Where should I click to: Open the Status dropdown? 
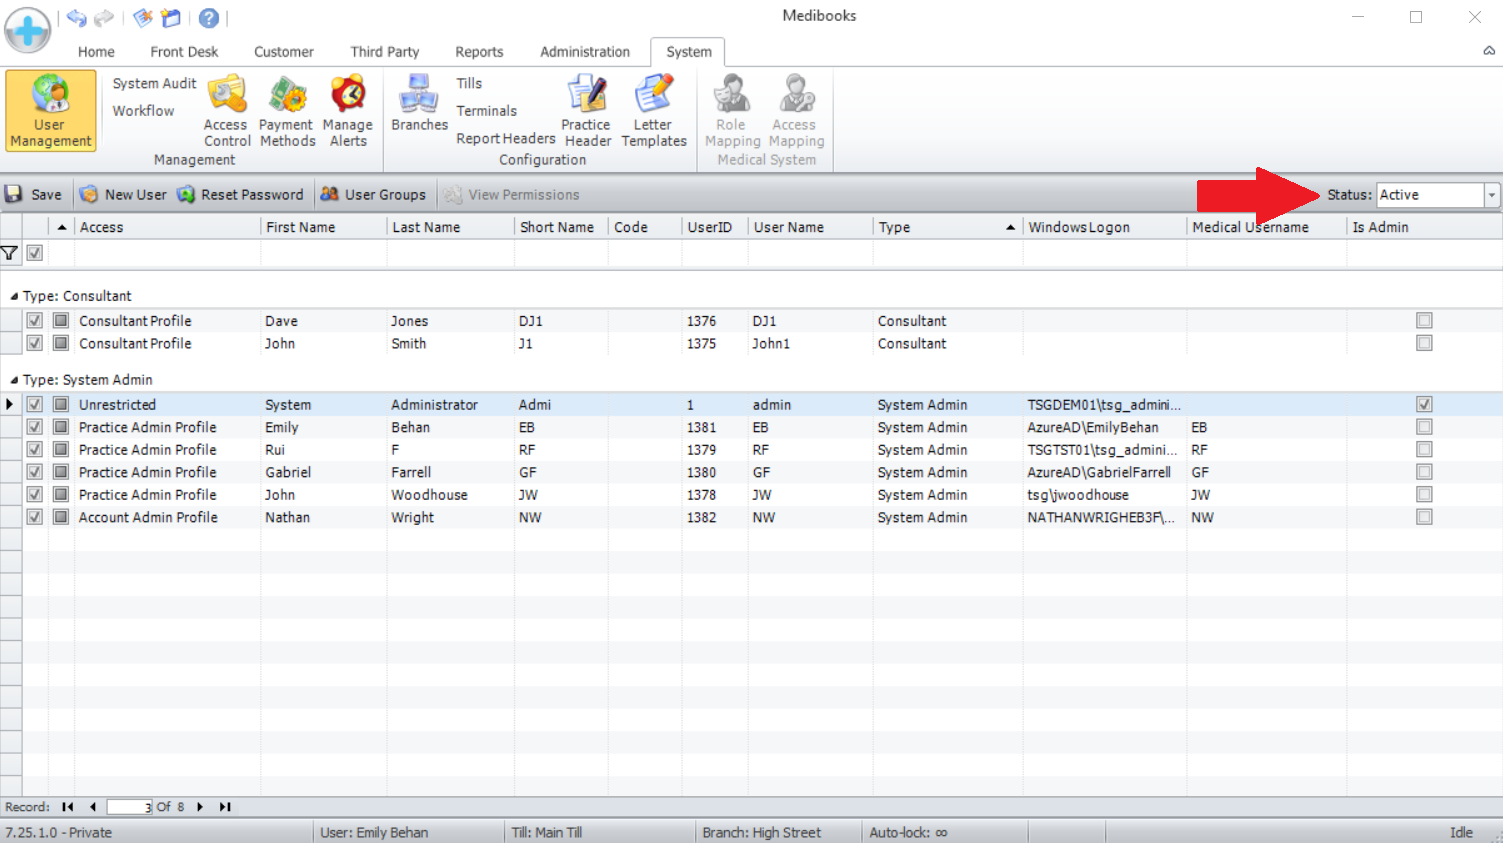coord(1491,195)
